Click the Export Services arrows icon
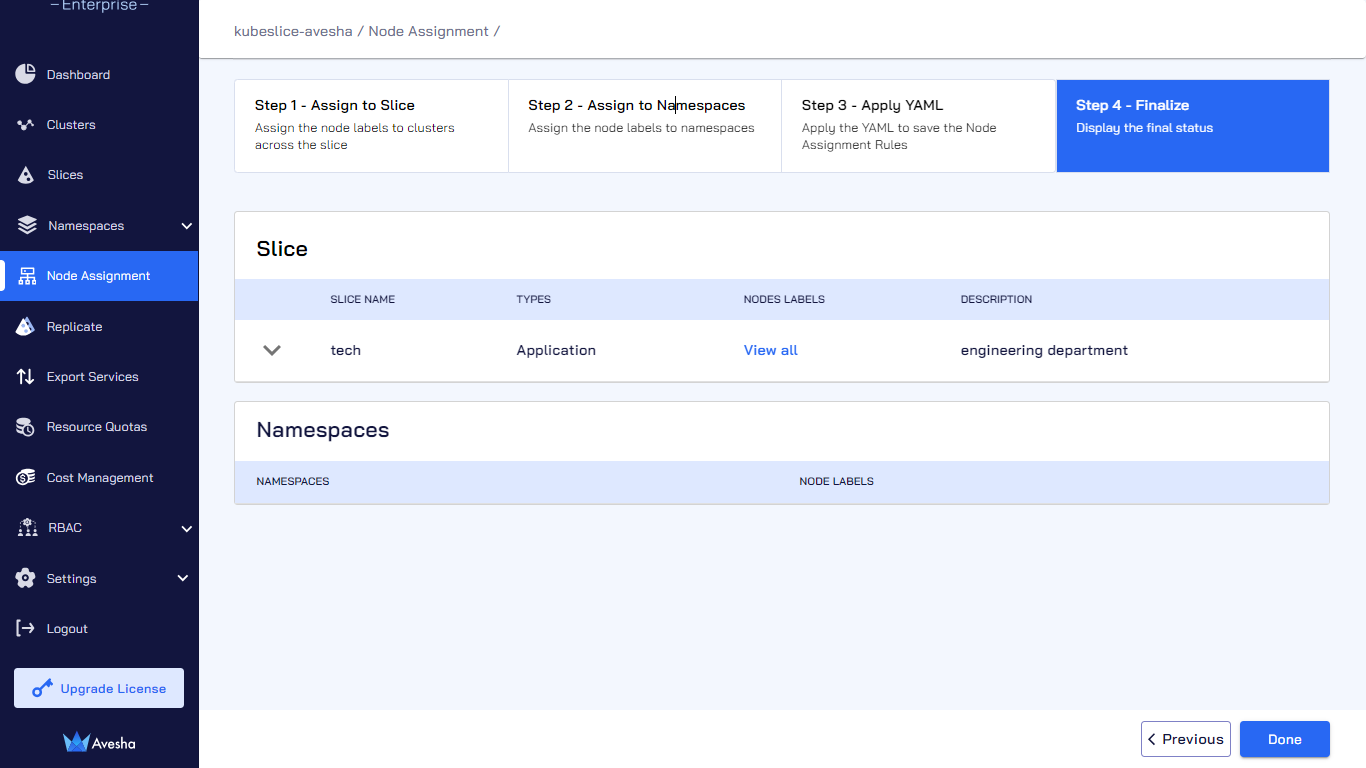 [26, 377]
